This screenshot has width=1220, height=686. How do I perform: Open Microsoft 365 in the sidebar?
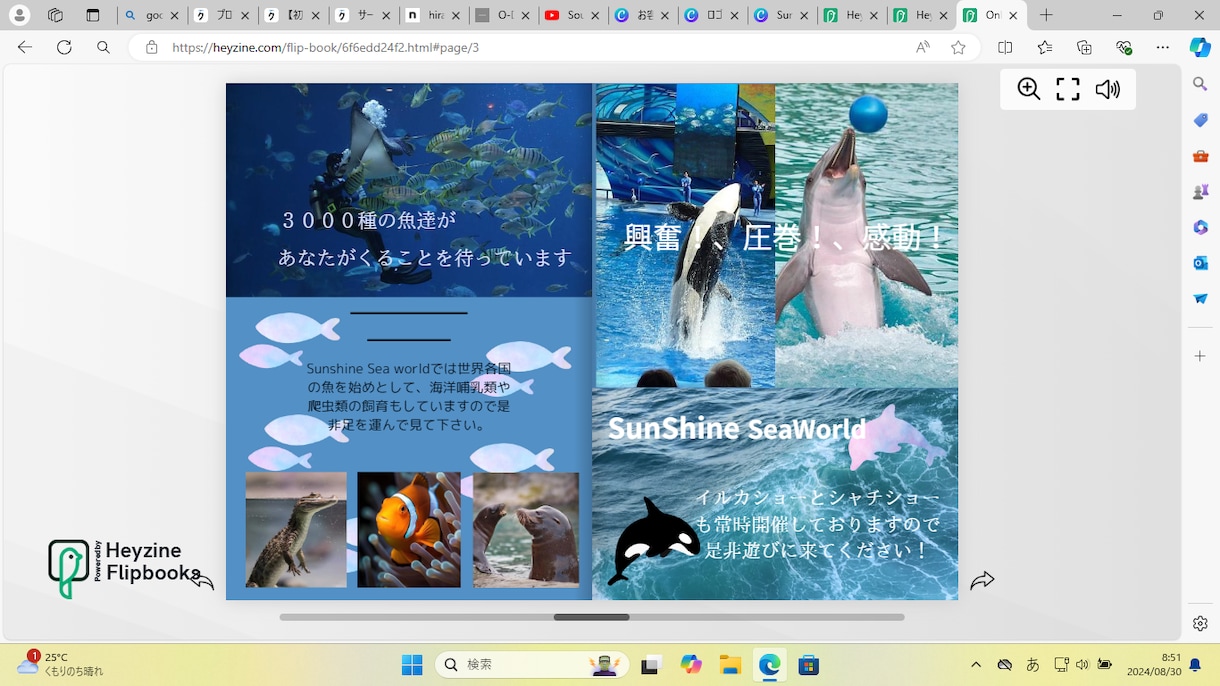[1200, 227]
